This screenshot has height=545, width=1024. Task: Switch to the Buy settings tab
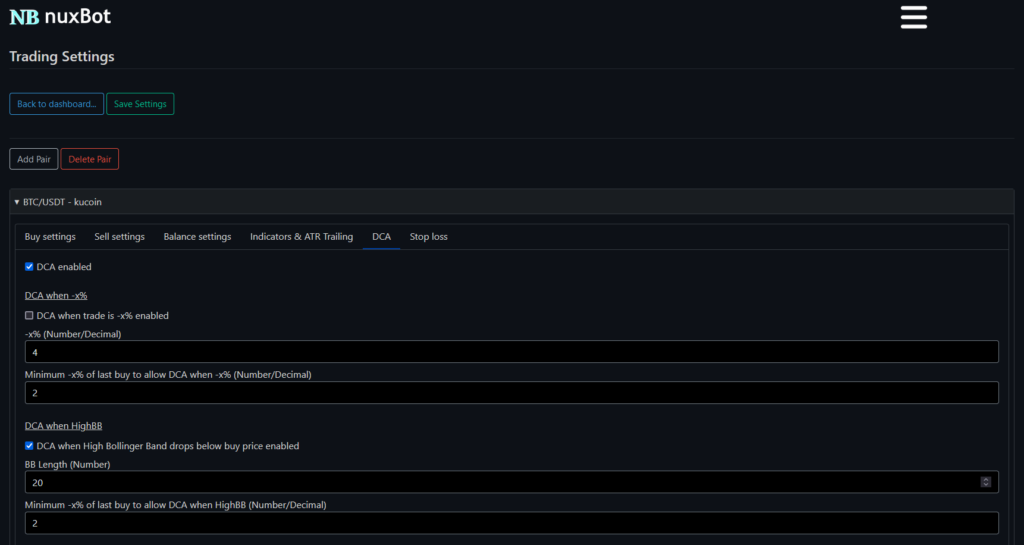coord(50,237)
